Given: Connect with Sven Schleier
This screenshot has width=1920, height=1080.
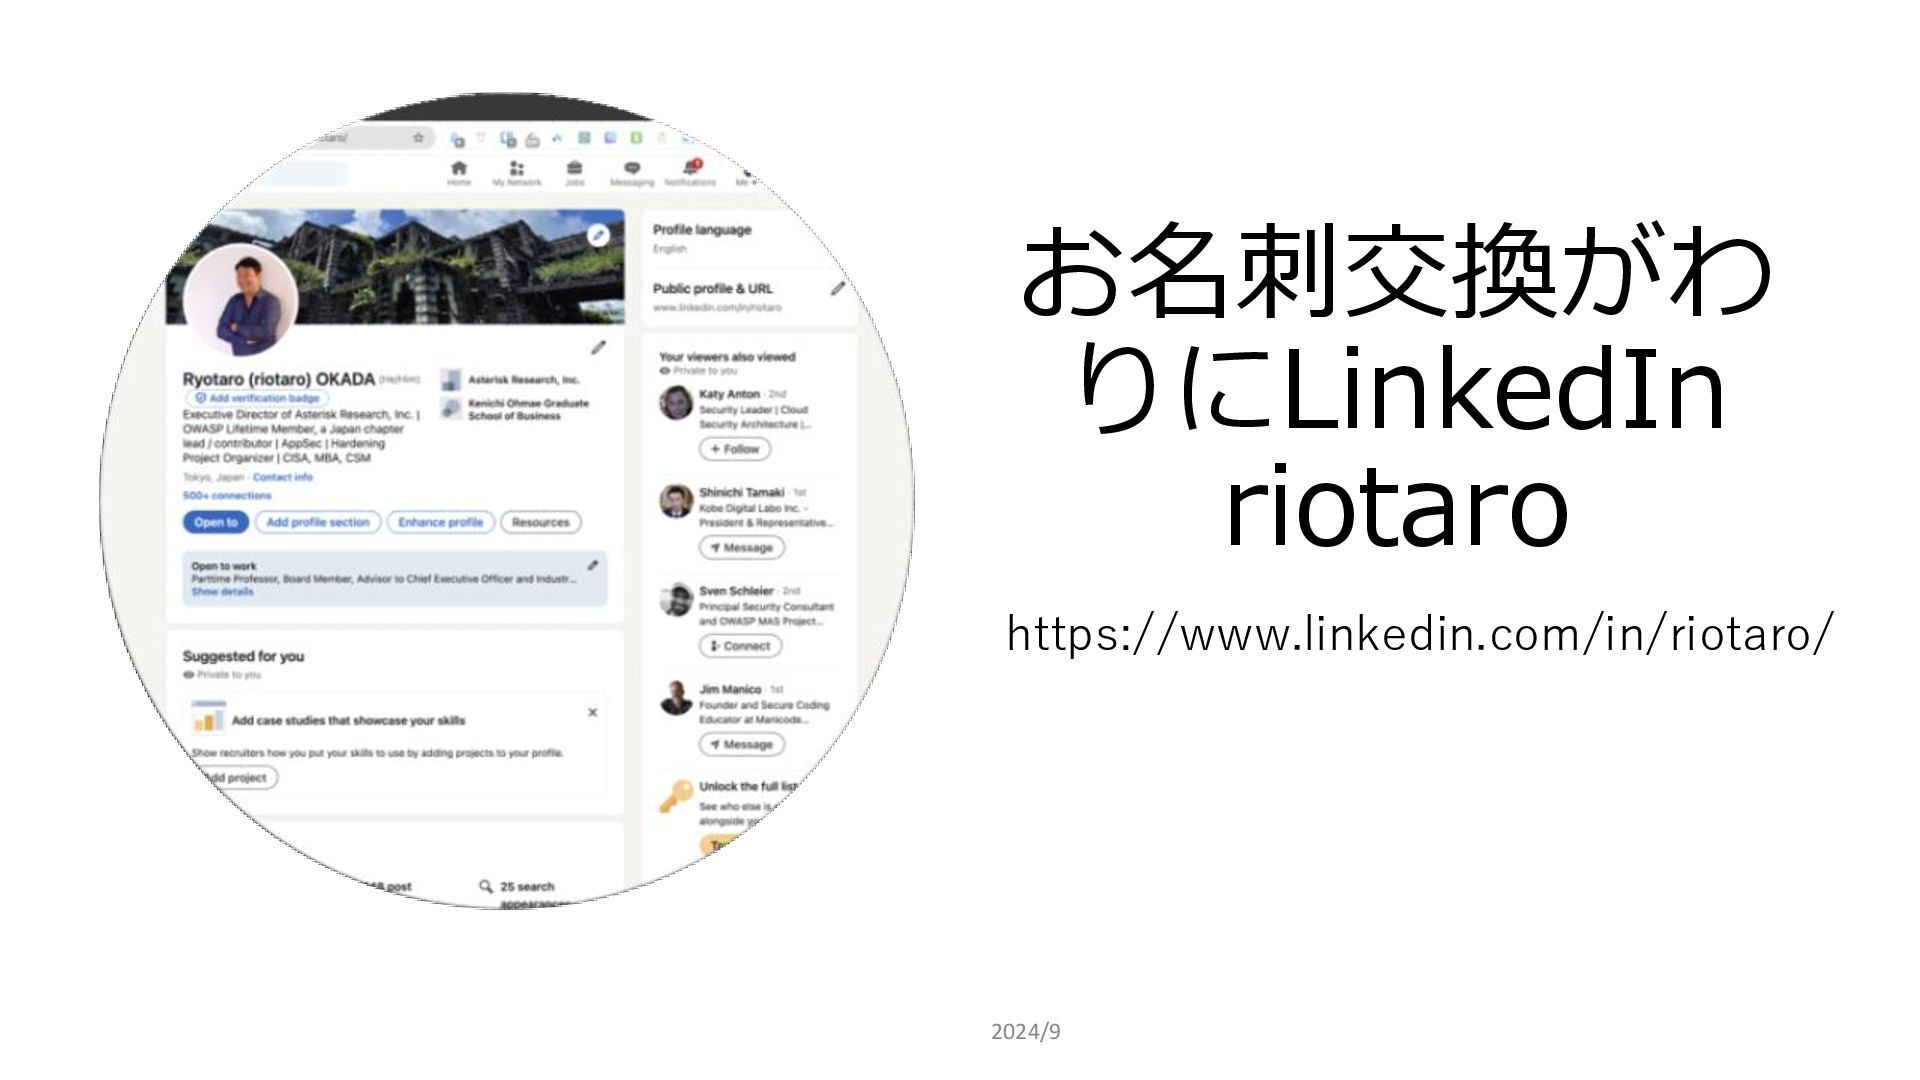Looking at the screenshot, I should coord(741,646).
